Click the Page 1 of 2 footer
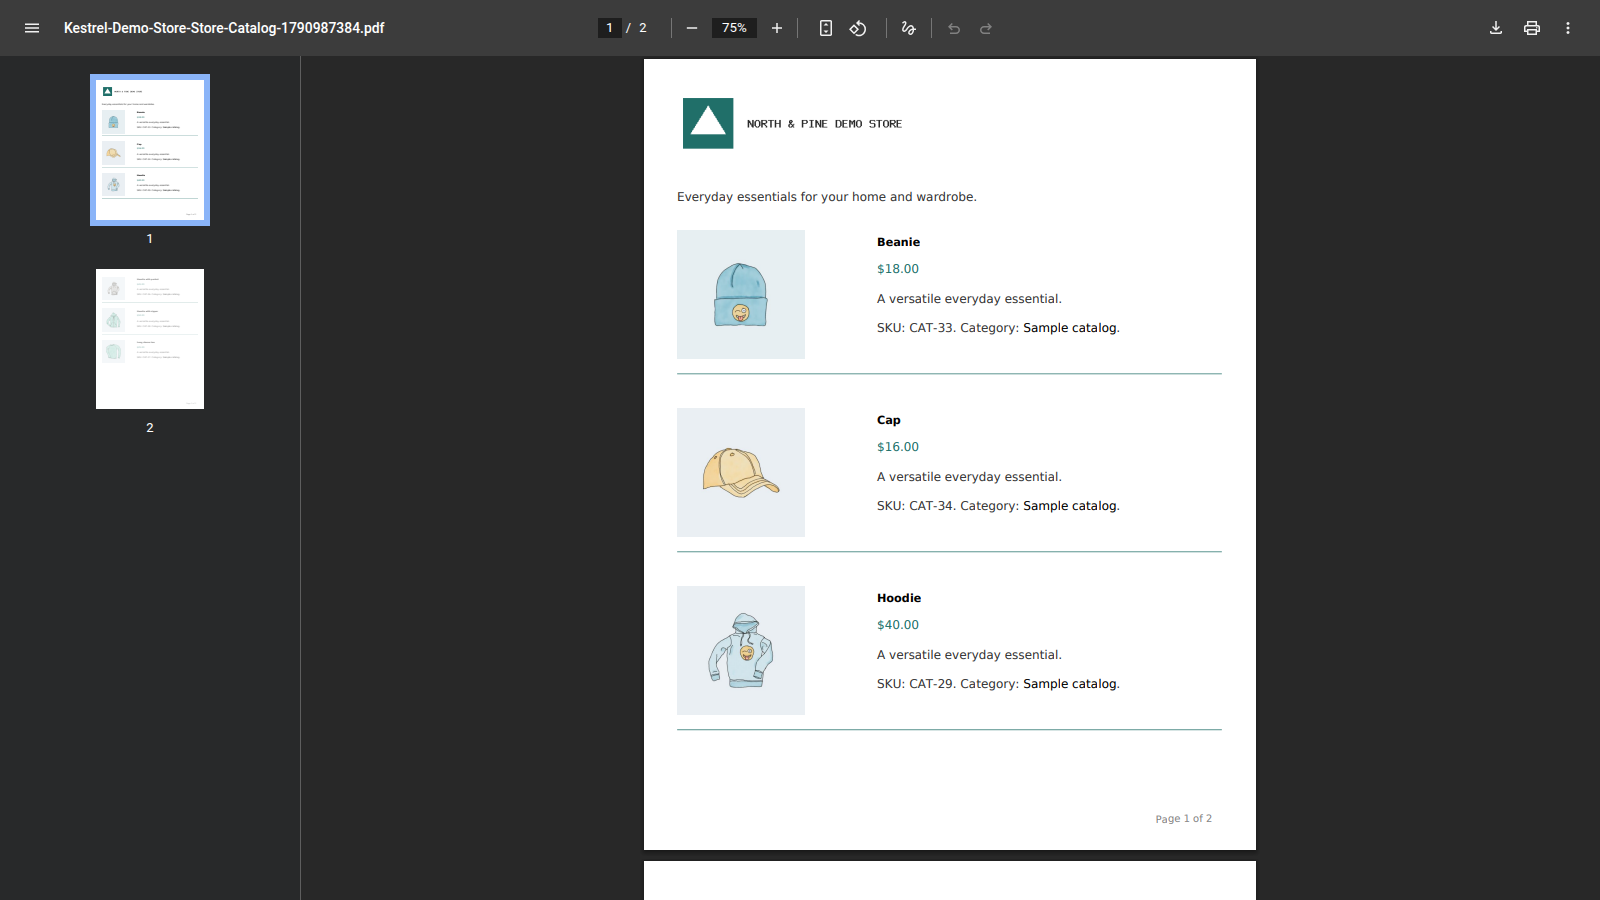The image size is (1600, 900). 1184,818
